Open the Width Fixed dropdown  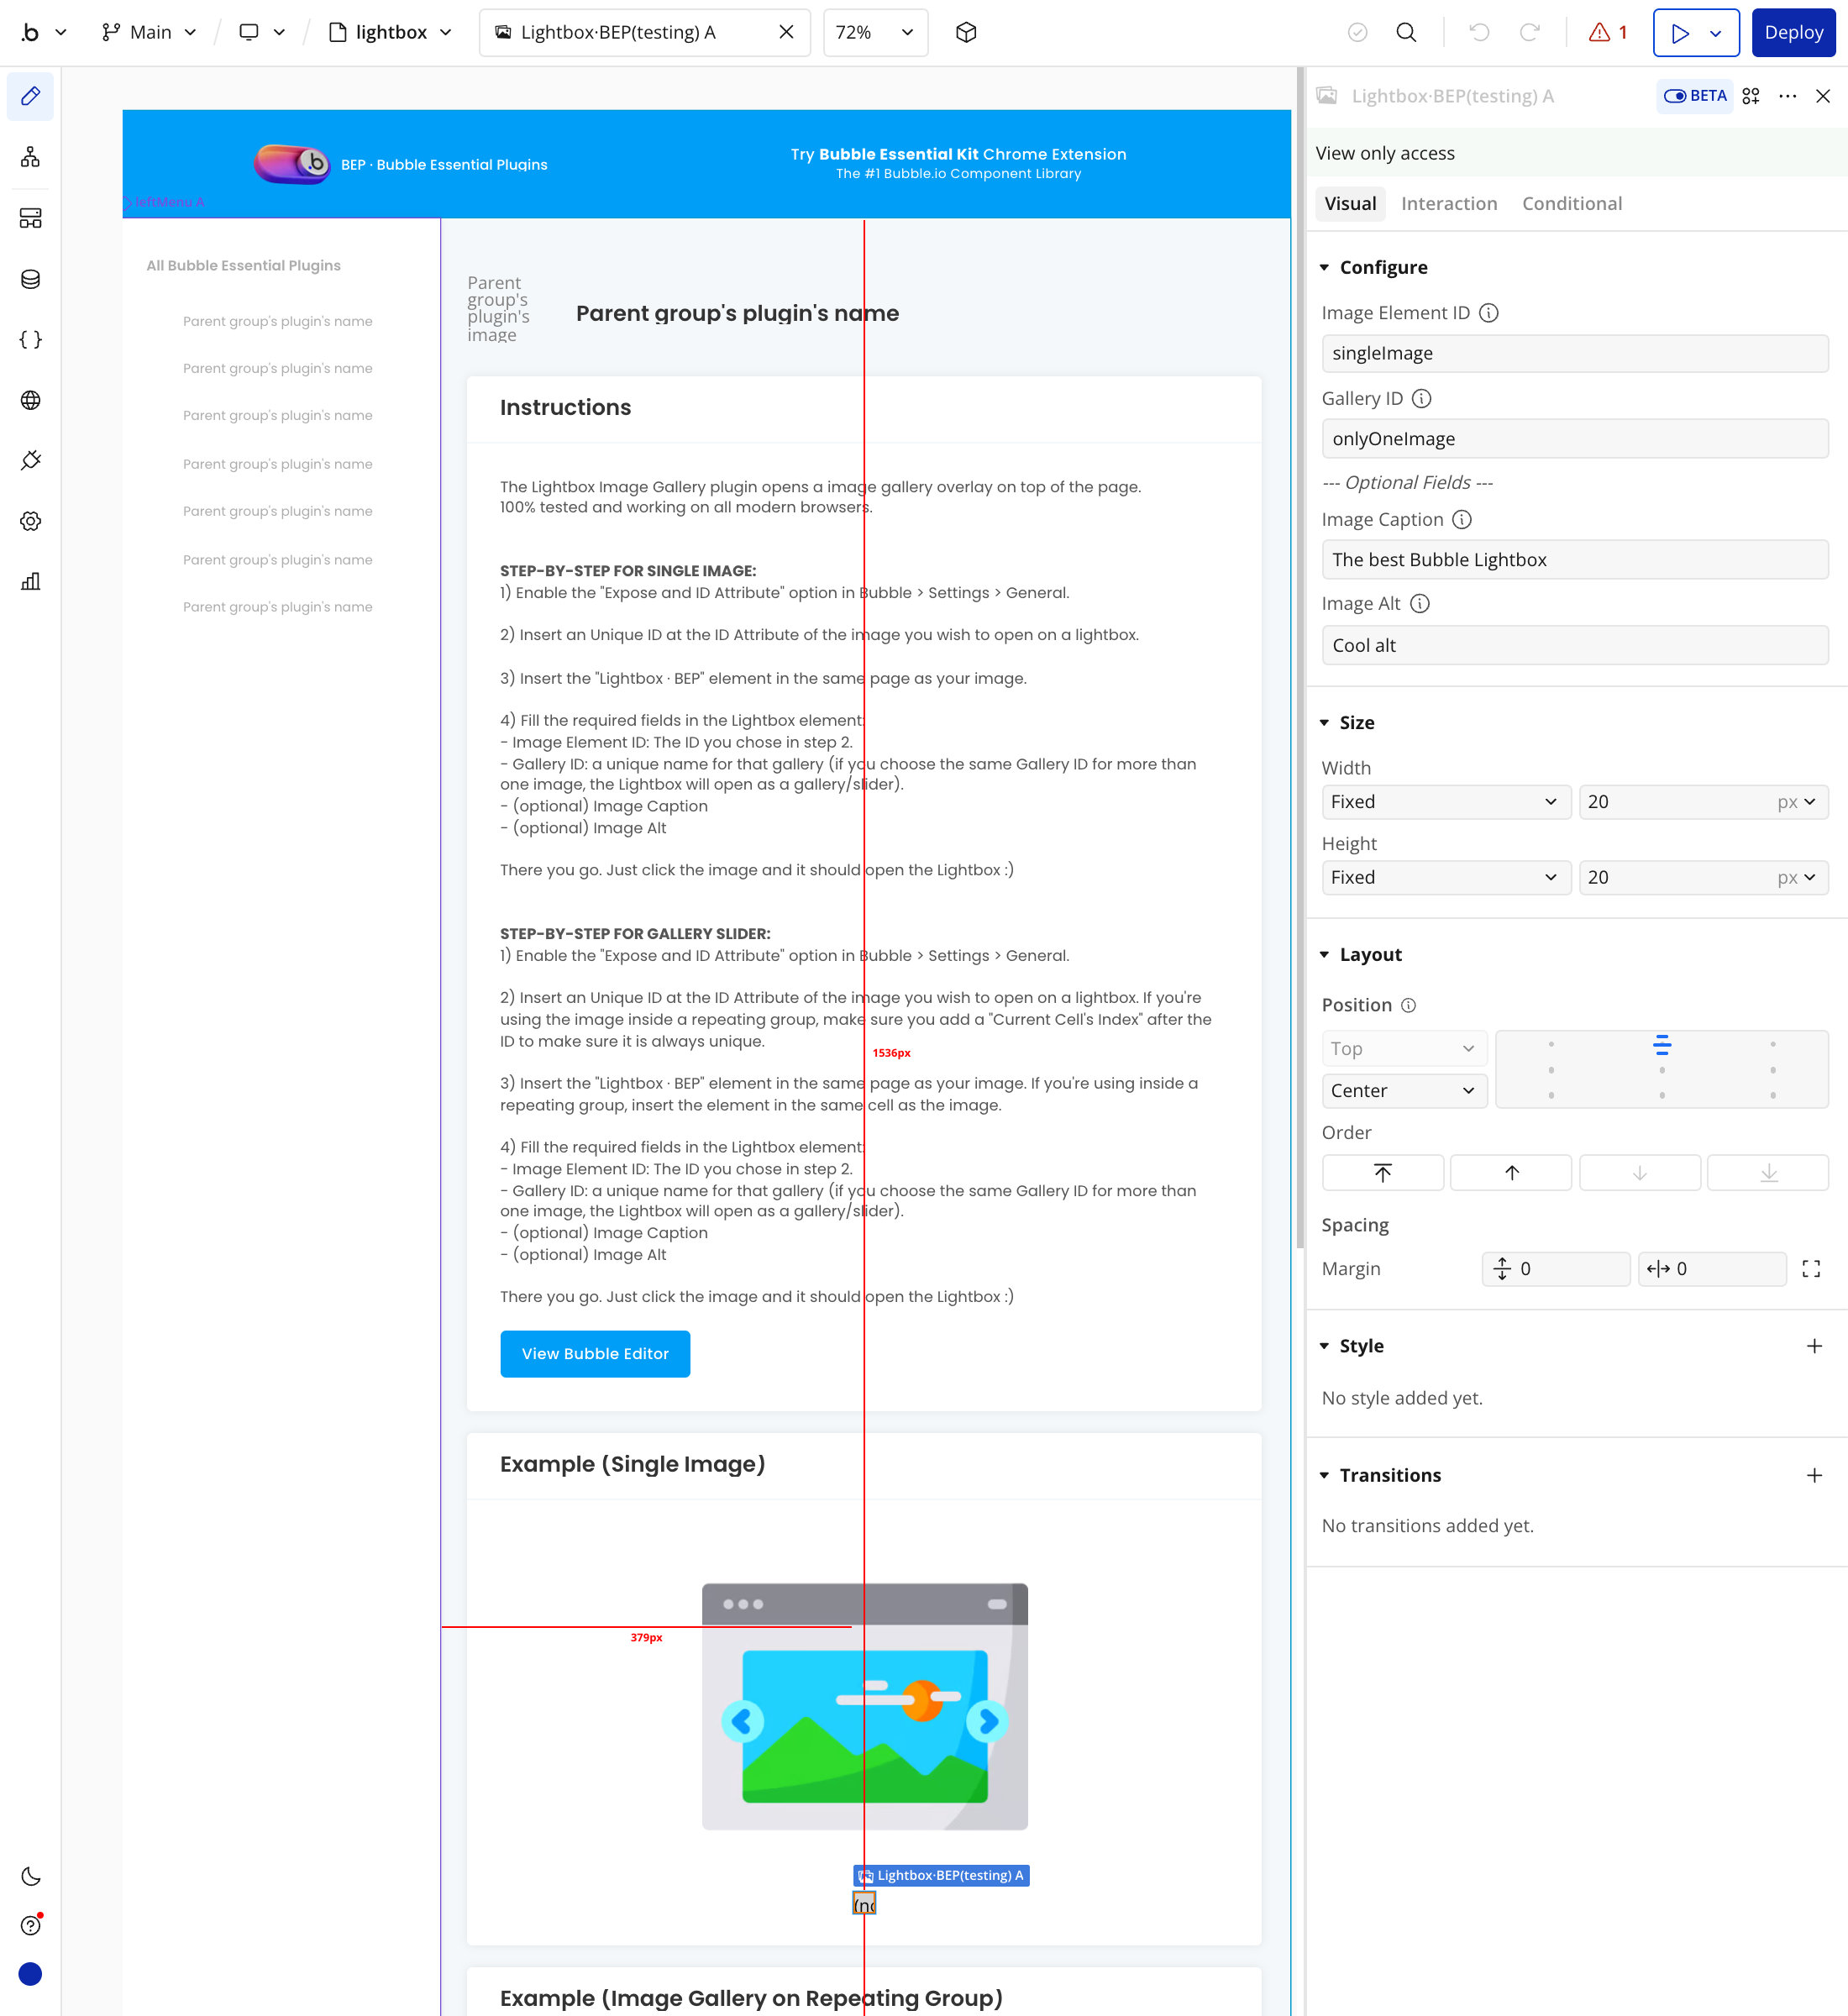click(x=1446, y=801)
